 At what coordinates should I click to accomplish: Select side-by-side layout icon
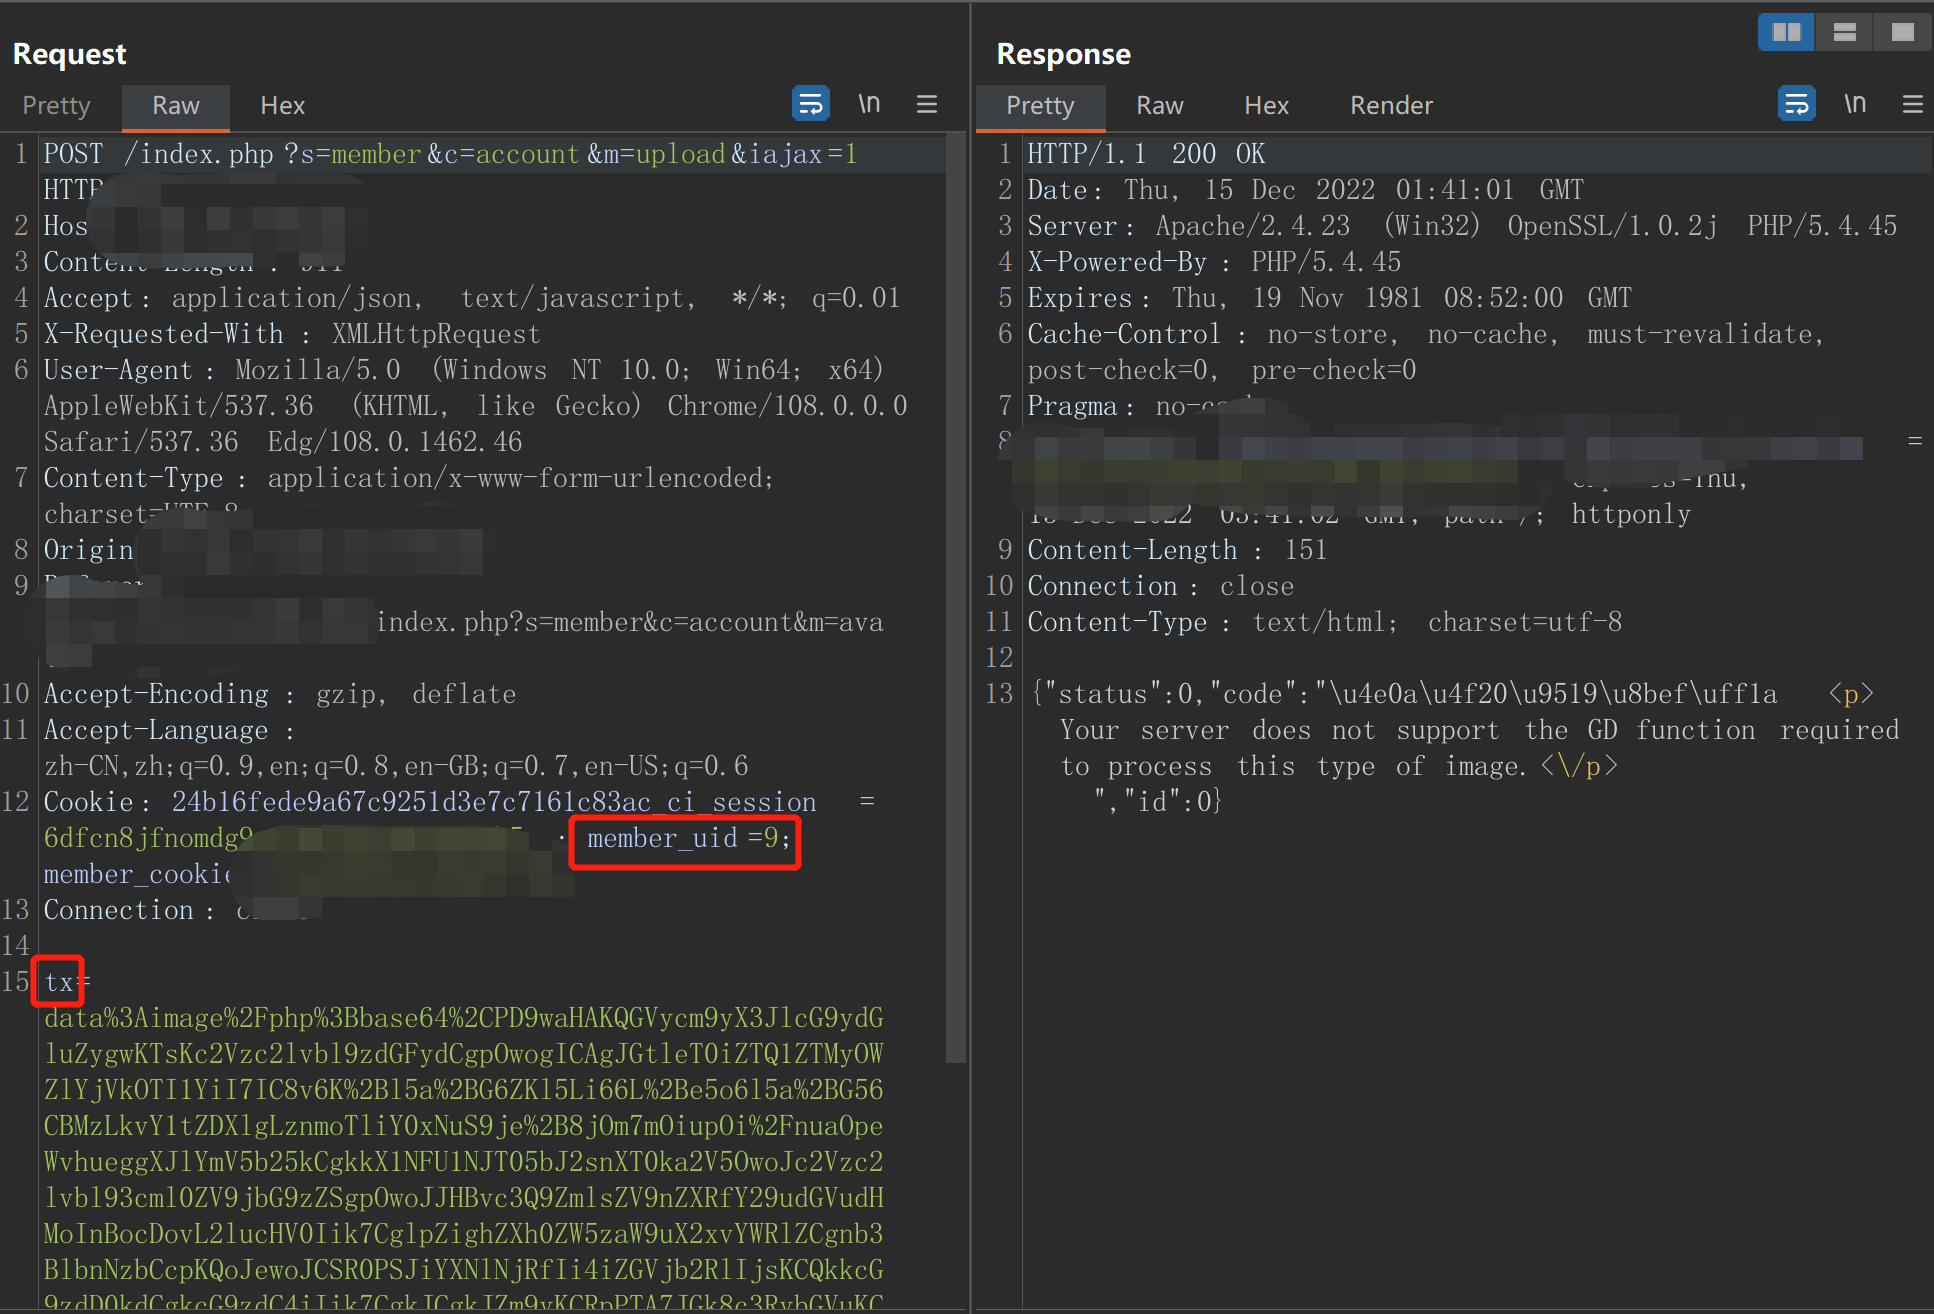[1786, 32]
